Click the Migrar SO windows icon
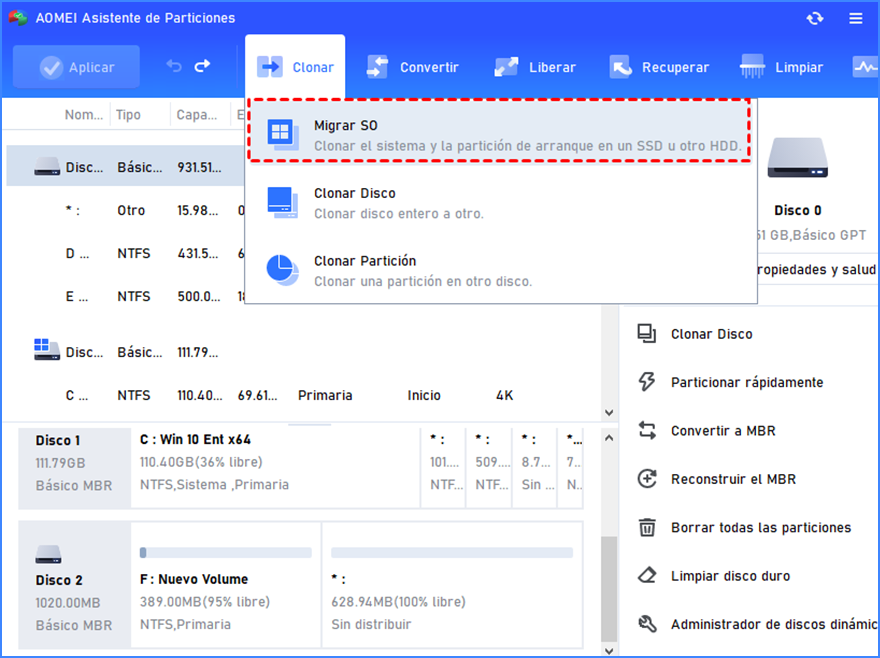Viewport: 880px width, 658px height. 283,135
